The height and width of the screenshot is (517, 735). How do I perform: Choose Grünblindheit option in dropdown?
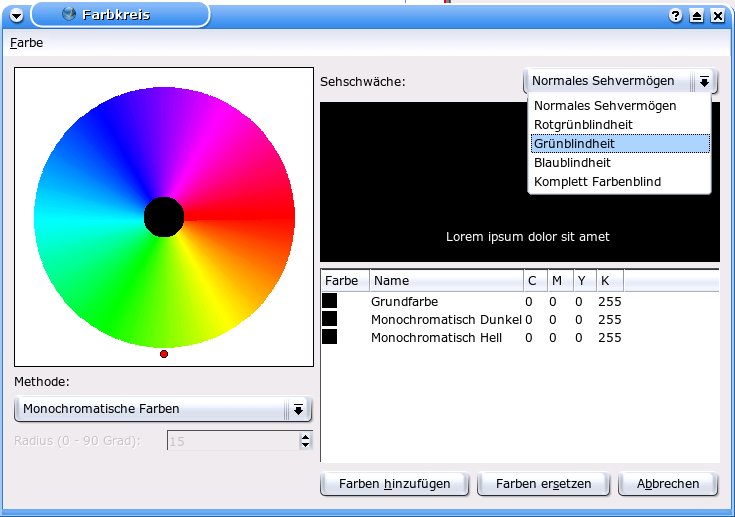[574, 144]
